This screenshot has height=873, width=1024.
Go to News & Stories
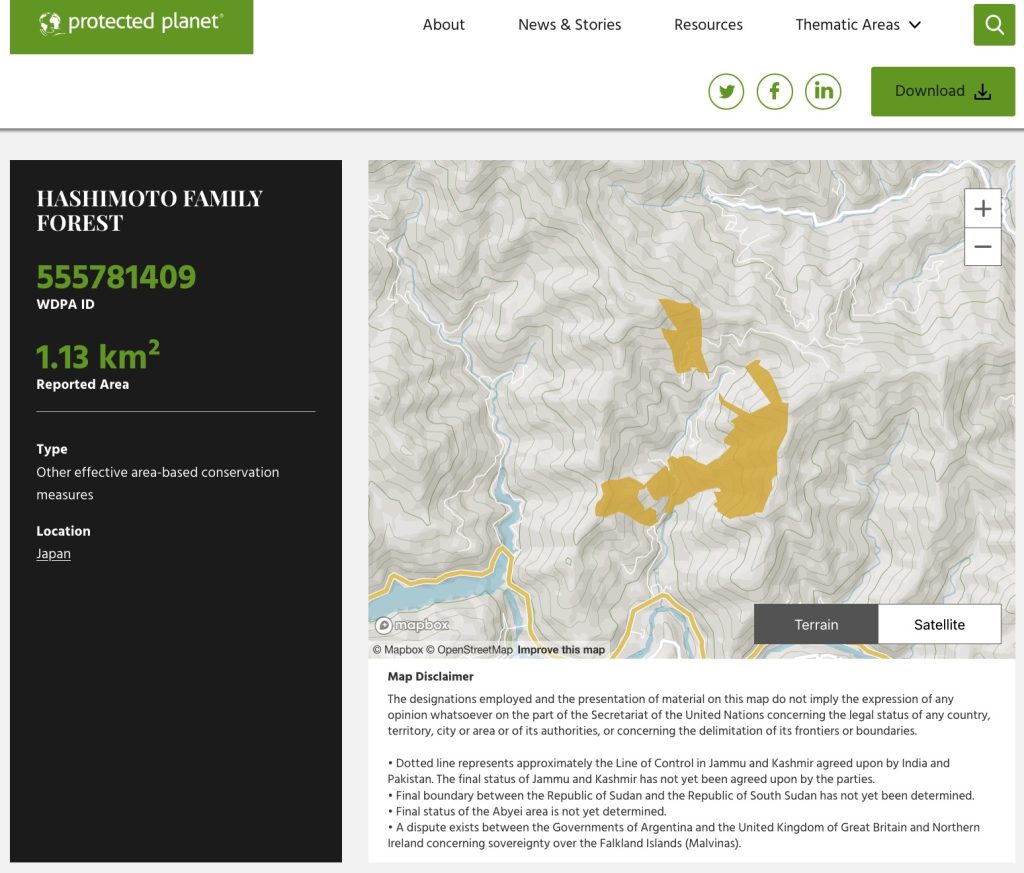point(569,25)
